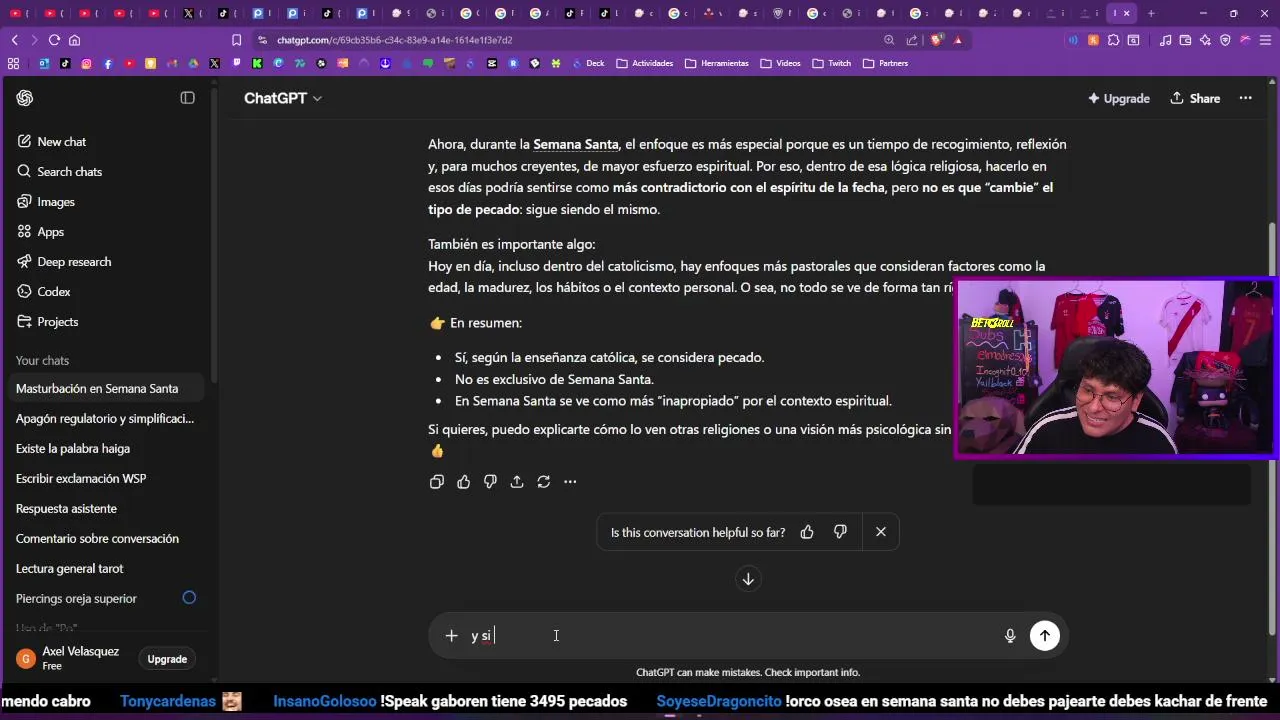Share this conversation
The width and height of the screenshot is (1280, 720).
tap(1195, 98)
